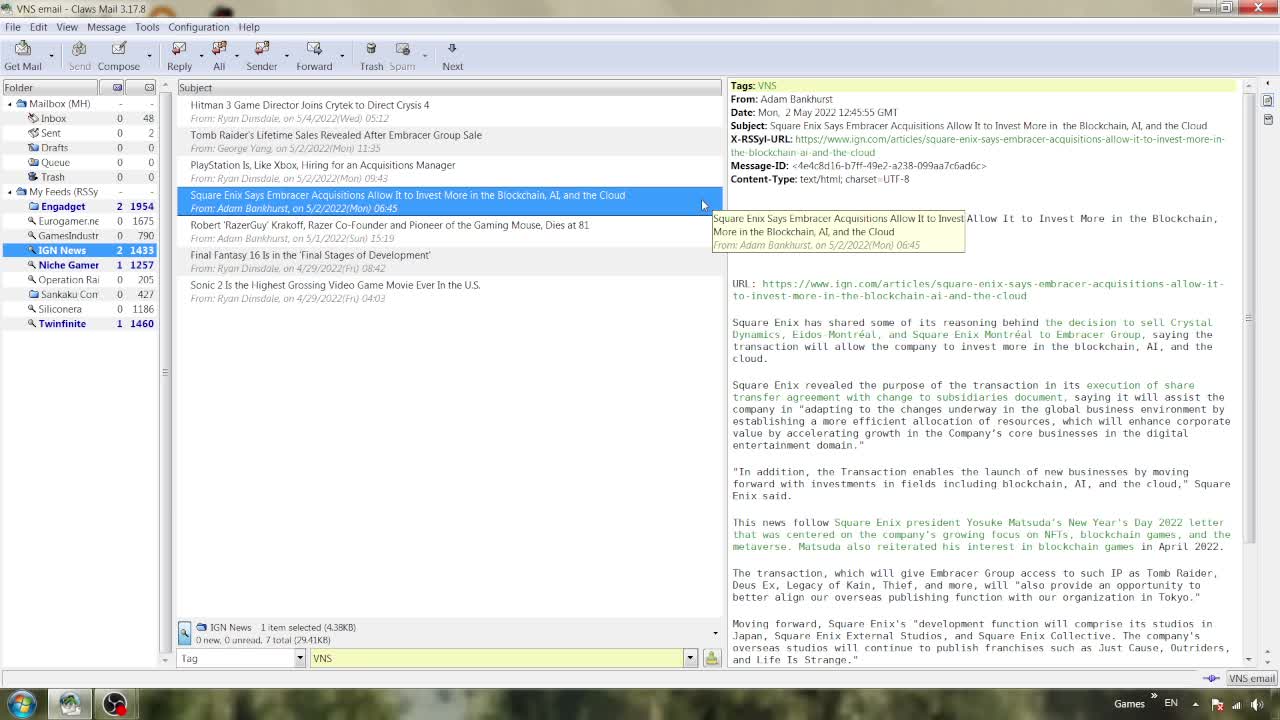The image size is (1280, 720).
Task: Open the File menu
Action: [x=13, y=27]
